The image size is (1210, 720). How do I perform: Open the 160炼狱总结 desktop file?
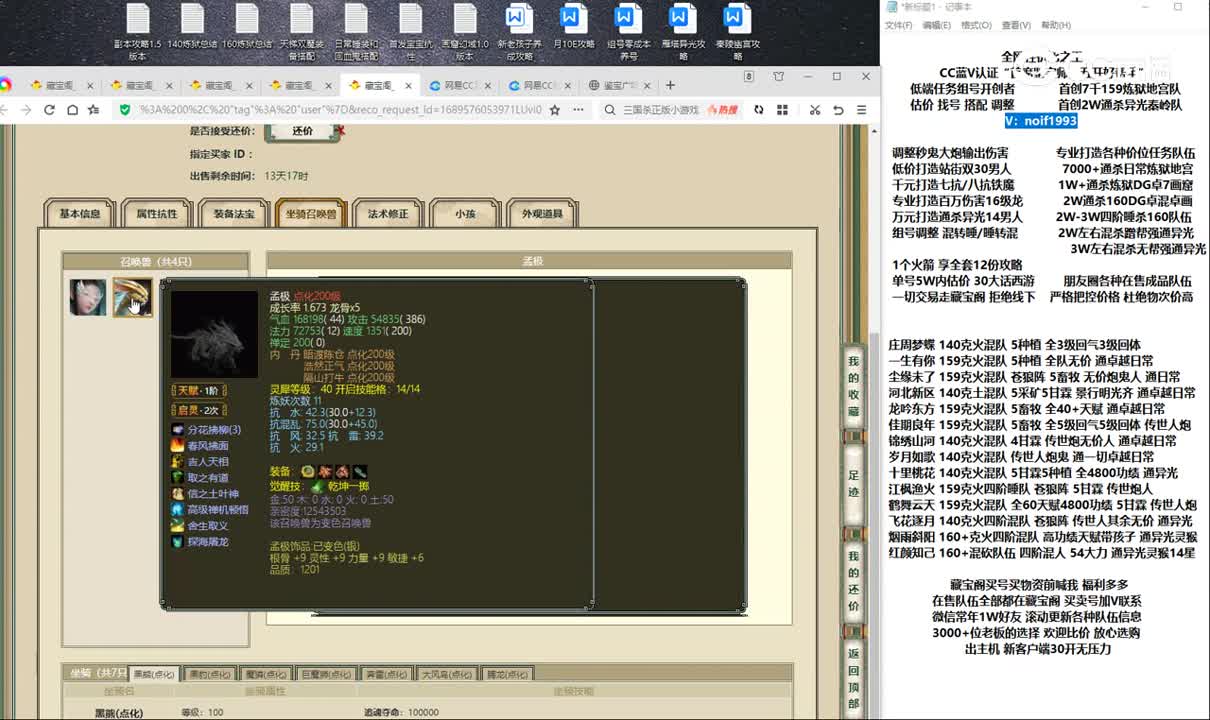point(247,27)
